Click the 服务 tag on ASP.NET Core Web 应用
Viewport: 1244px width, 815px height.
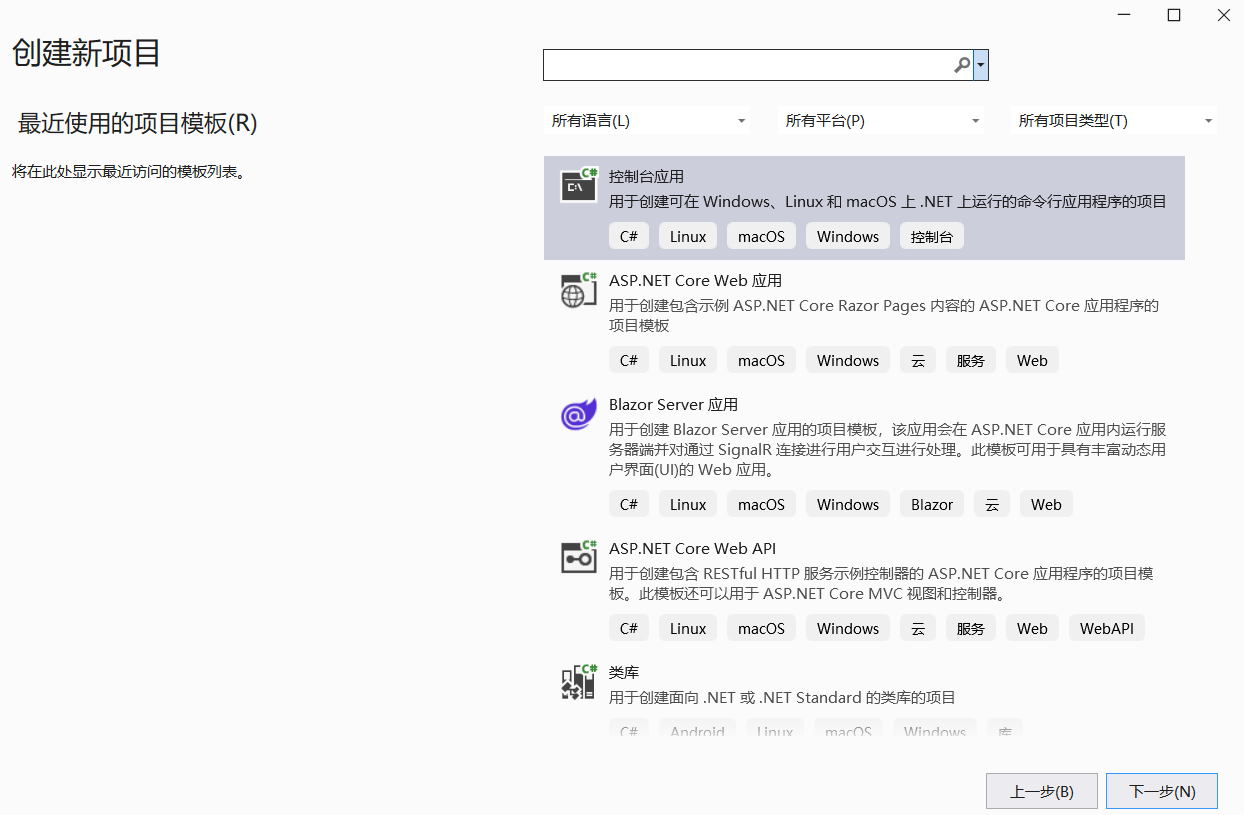pos(971,360)
